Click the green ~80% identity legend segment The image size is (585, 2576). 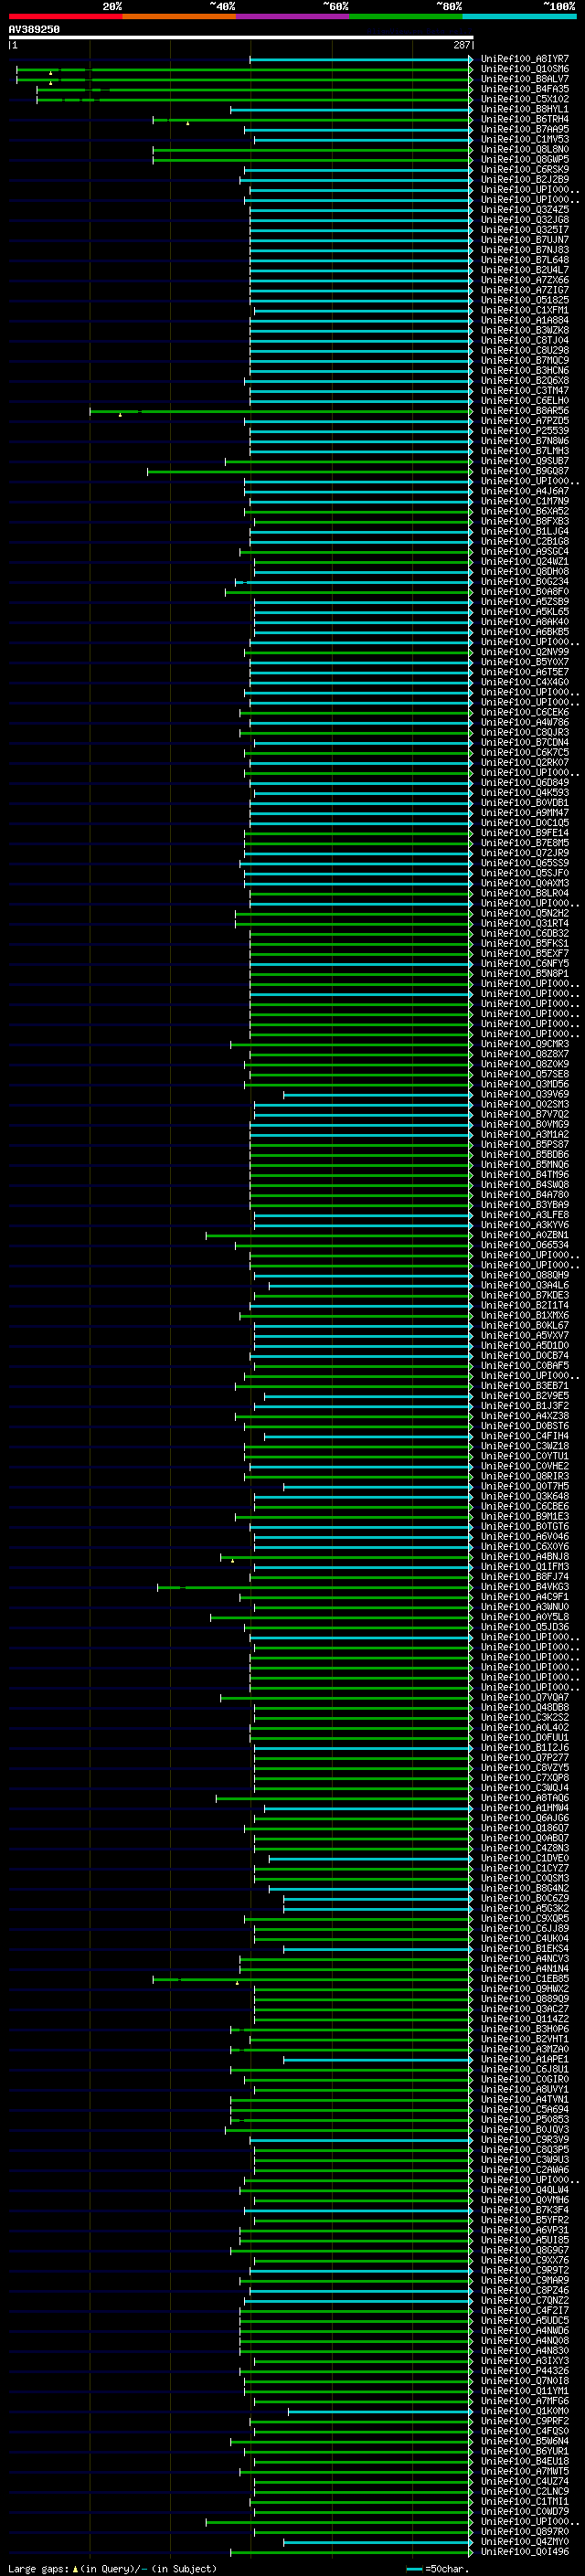click(x=406, y=17)
